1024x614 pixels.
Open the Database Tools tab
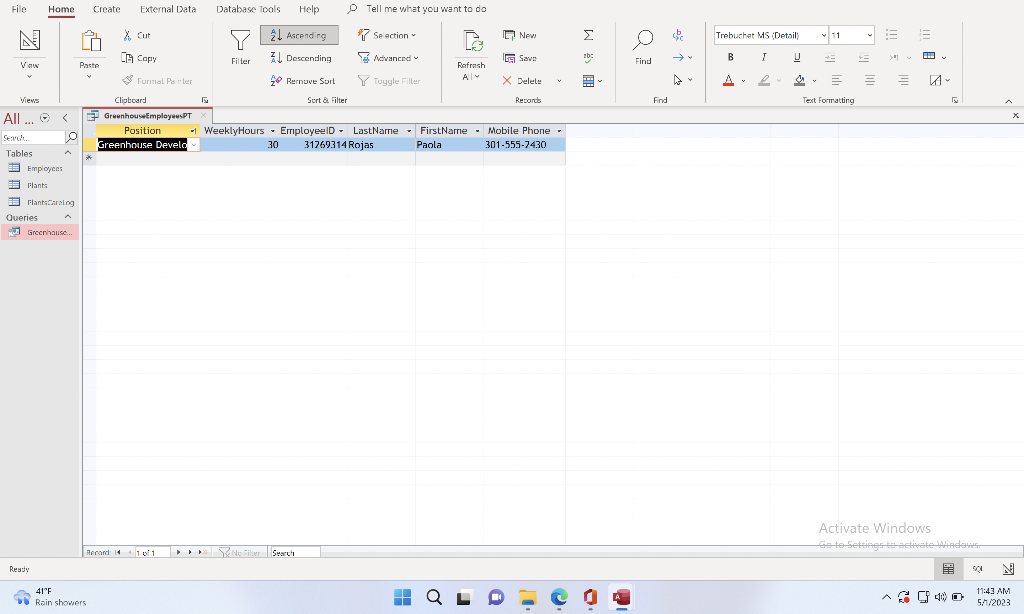[248, 9]
